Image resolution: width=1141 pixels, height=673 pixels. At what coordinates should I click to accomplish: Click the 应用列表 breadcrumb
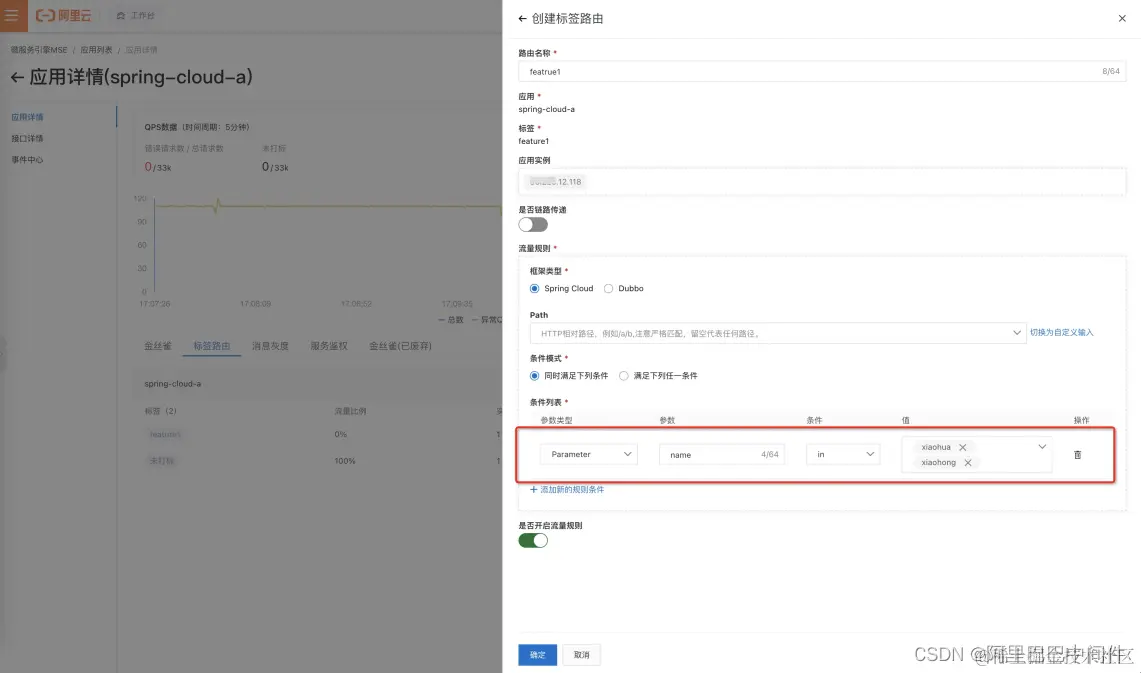(x=96, y=50)
